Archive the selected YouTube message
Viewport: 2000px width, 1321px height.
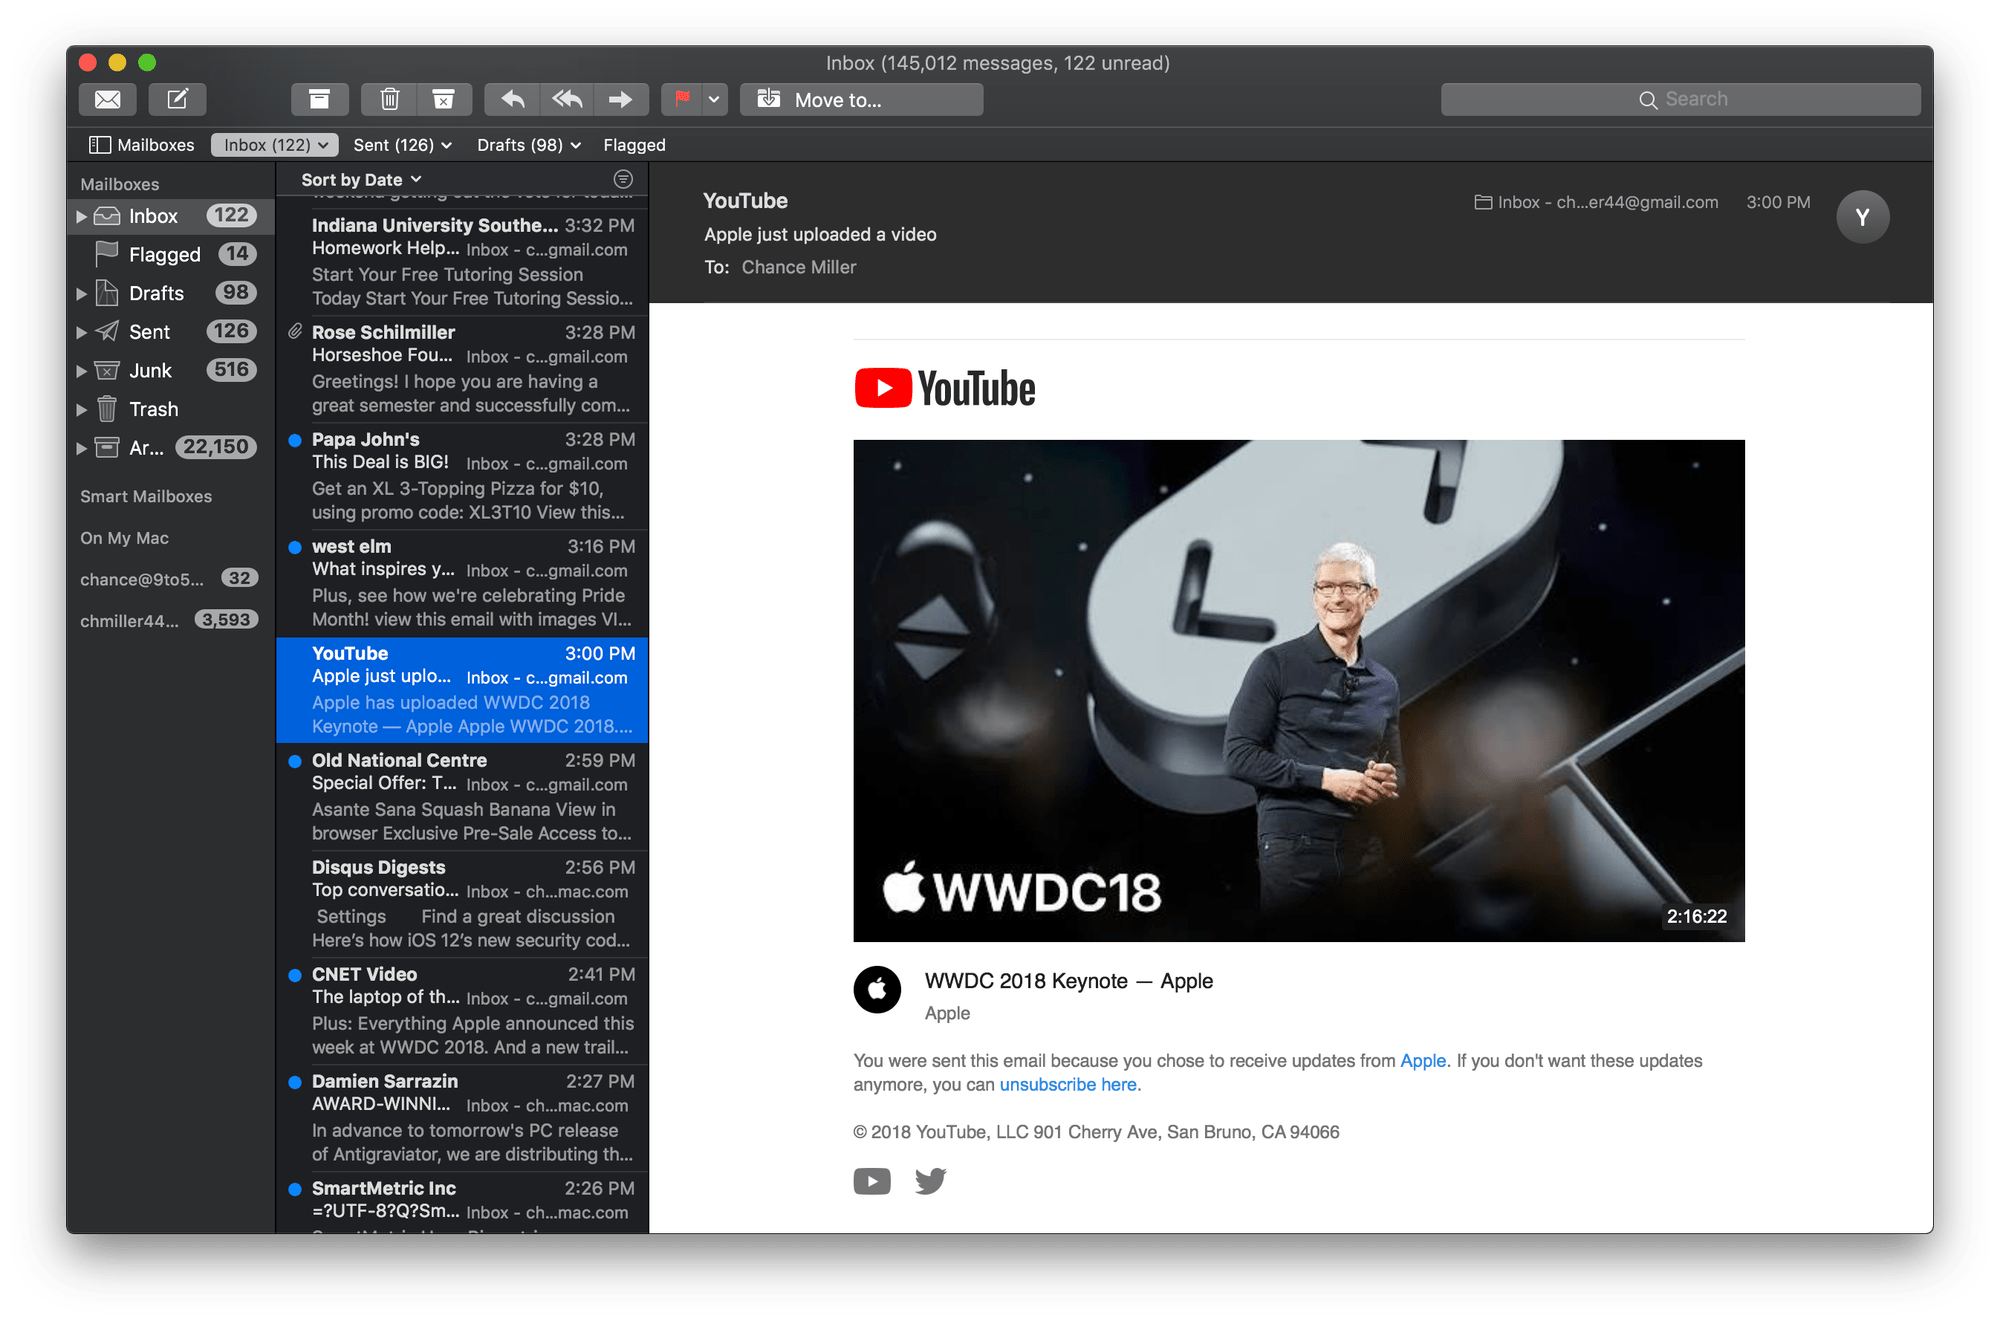(x=320, y=99)
